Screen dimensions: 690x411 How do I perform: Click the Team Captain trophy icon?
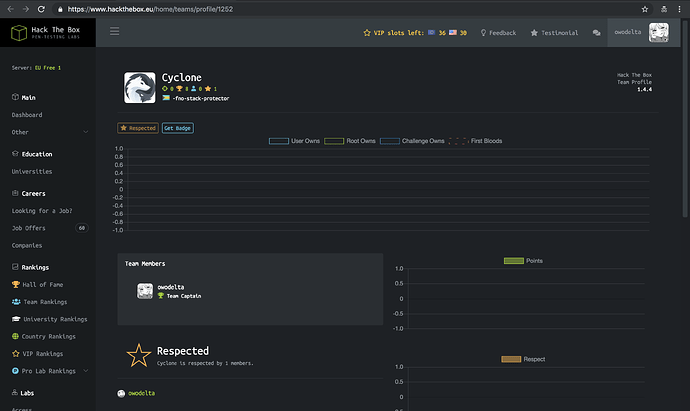(161, 296)
